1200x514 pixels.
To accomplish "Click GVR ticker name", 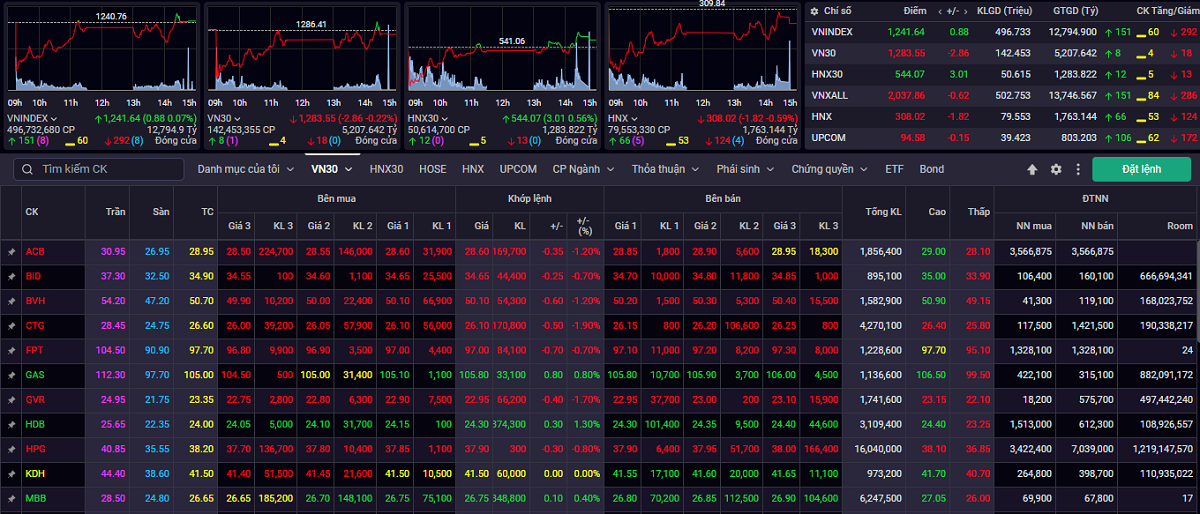I will [x=35, y=399].
